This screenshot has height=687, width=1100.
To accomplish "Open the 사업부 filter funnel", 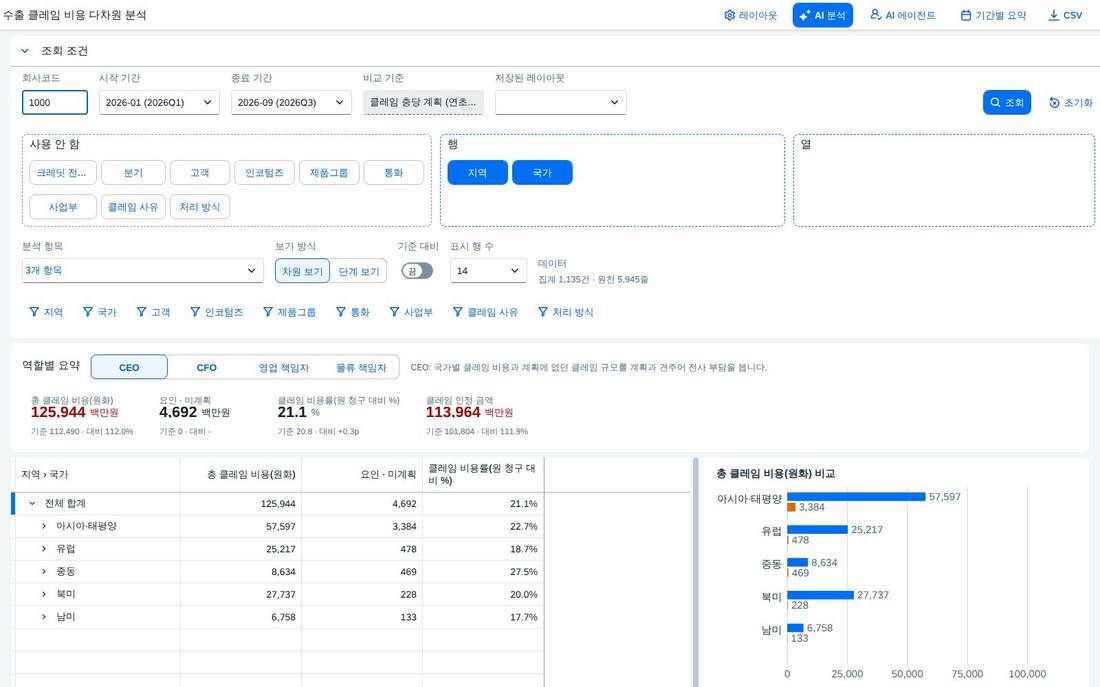I will pos(394,312).
